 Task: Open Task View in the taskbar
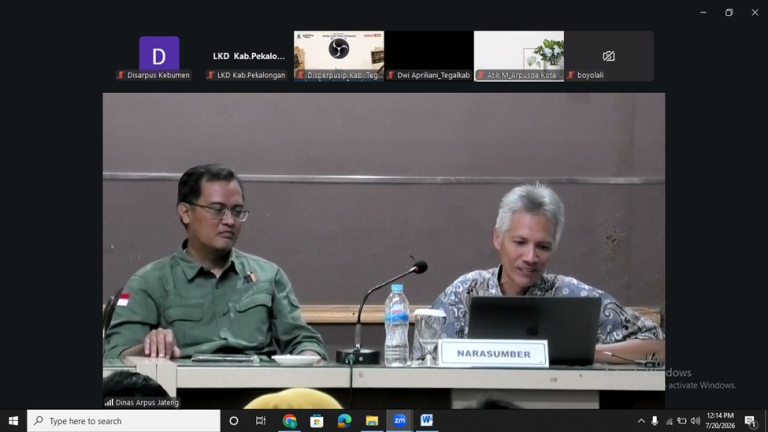[261, 421]
